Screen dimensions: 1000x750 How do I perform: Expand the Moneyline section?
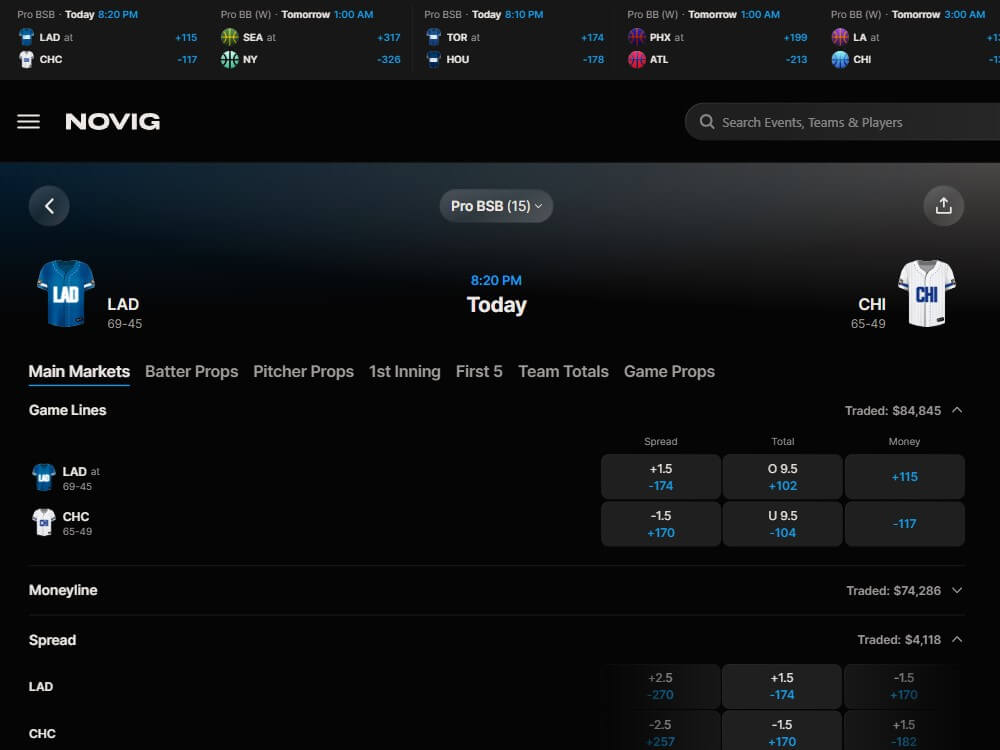click(957, 591)
